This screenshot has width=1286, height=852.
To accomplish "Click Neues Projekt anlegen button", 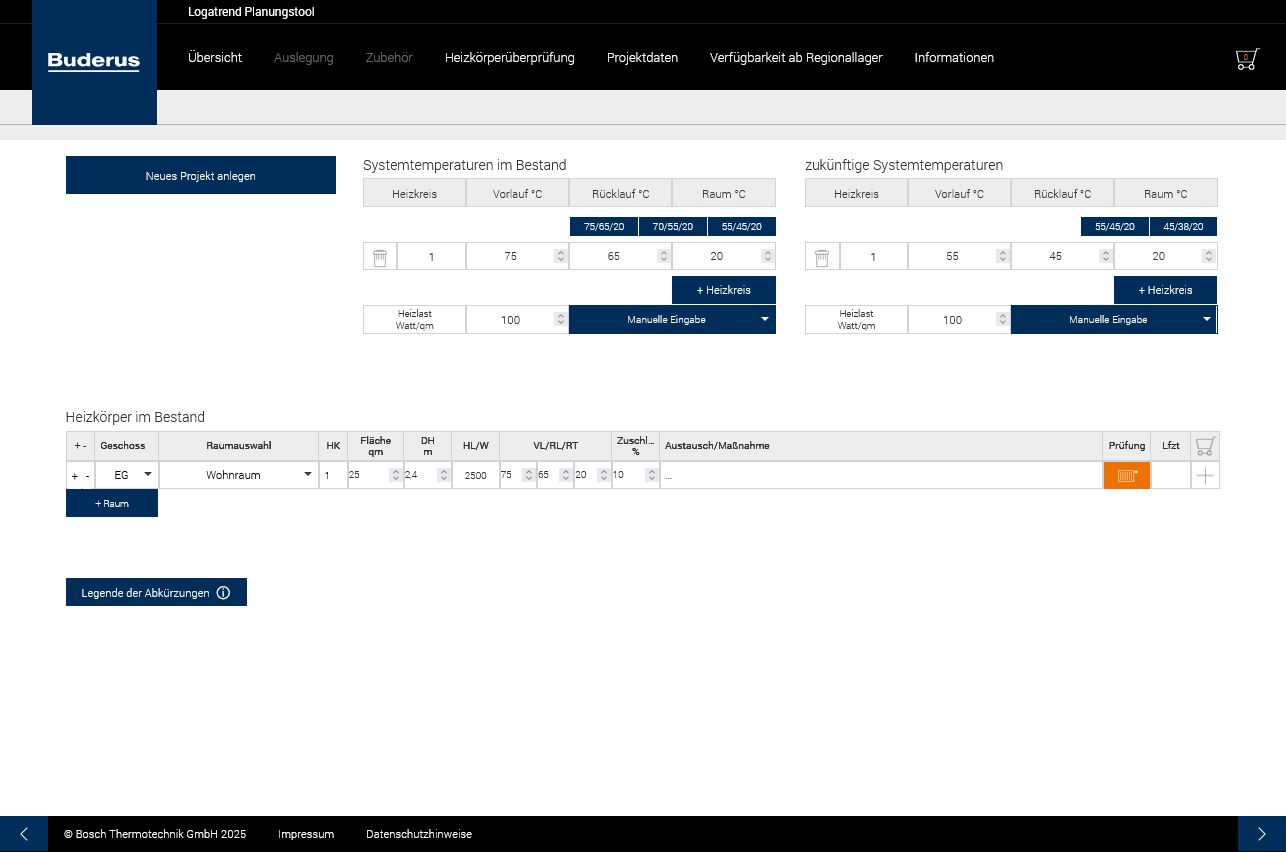I will tap(201, 175).
